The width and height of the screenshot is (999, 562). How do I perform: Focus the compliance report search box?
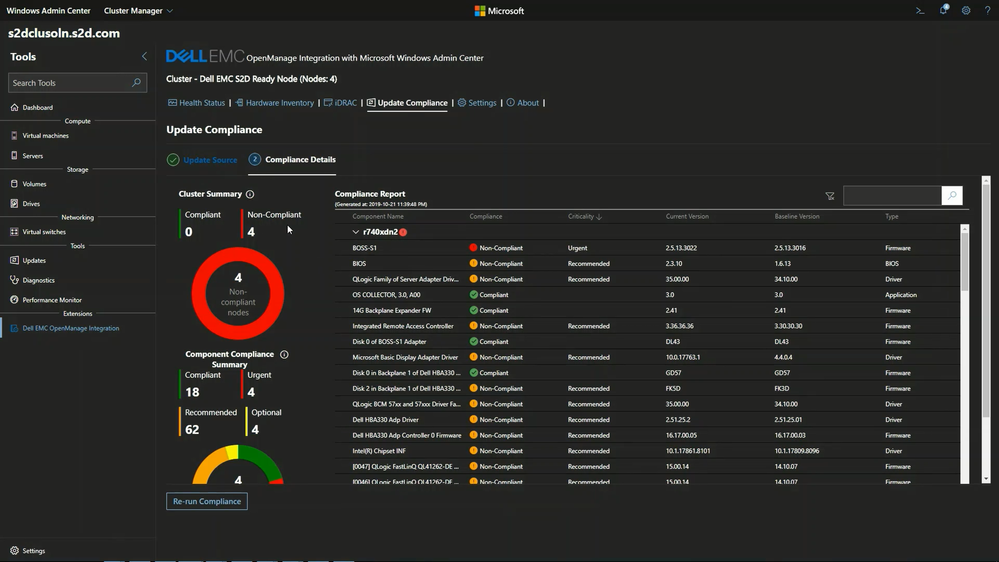(892, 196)
